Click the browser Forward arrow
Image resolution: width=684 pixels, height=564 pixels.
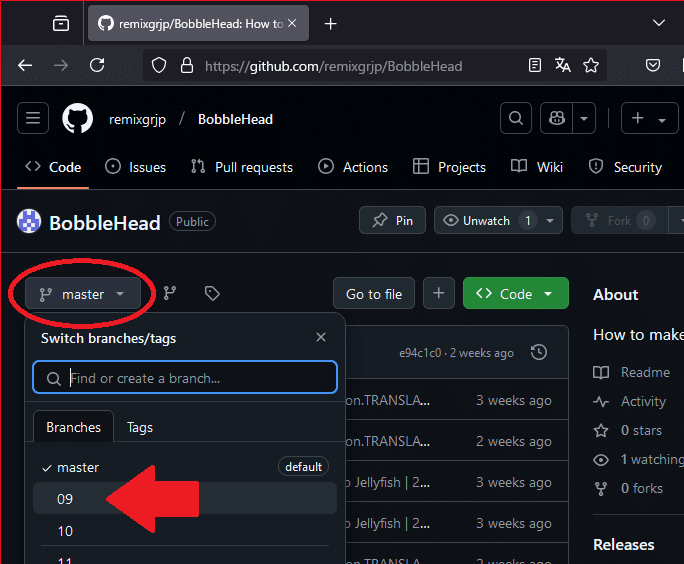click(61, 65)
